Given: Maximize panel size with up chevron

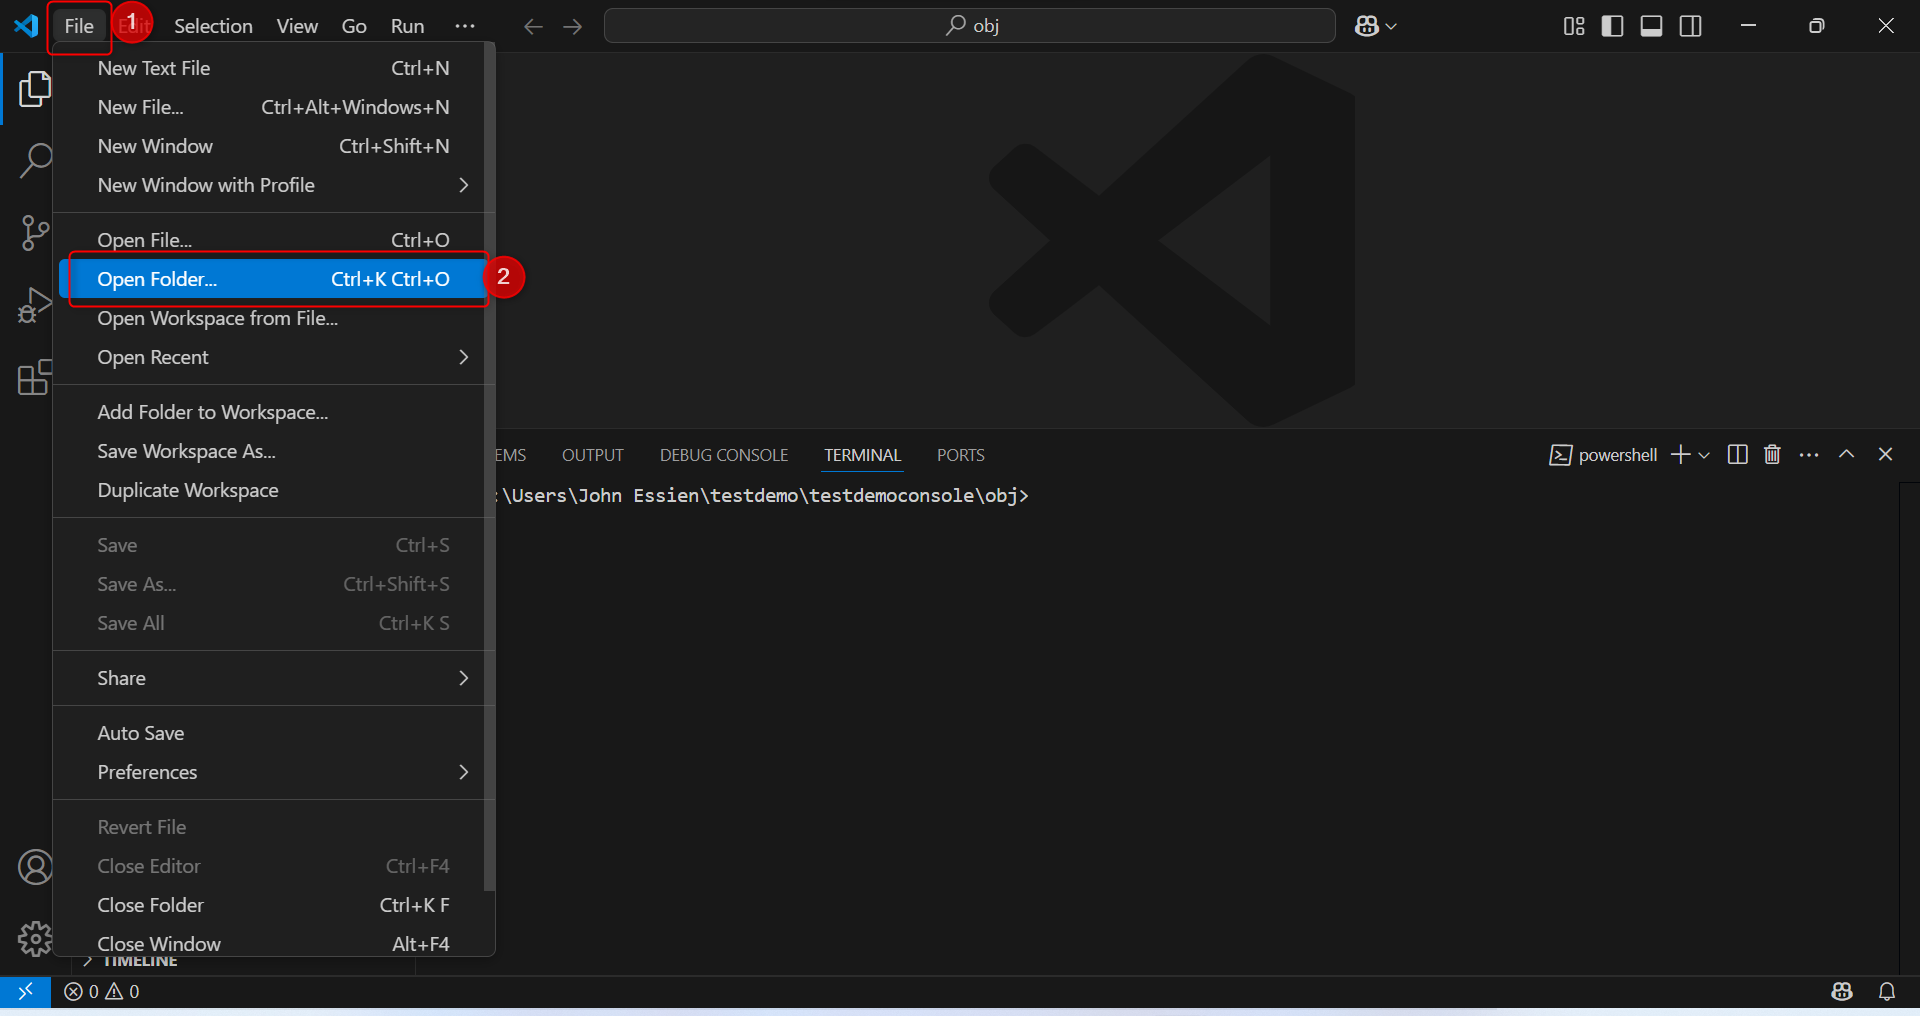Looking at the screenshot, I should coord(1847,454).
